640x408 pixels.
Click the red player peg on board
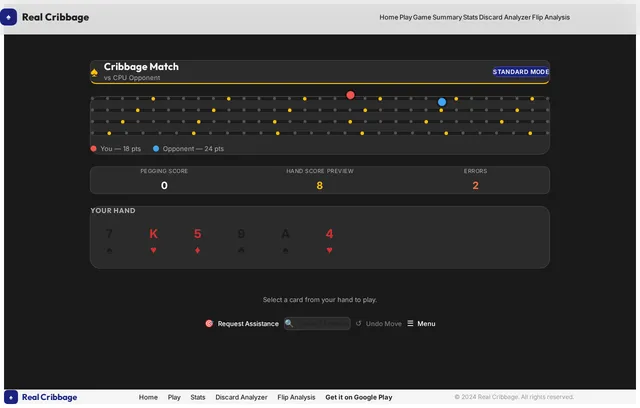pyautogui.click(x=350, y=95)
